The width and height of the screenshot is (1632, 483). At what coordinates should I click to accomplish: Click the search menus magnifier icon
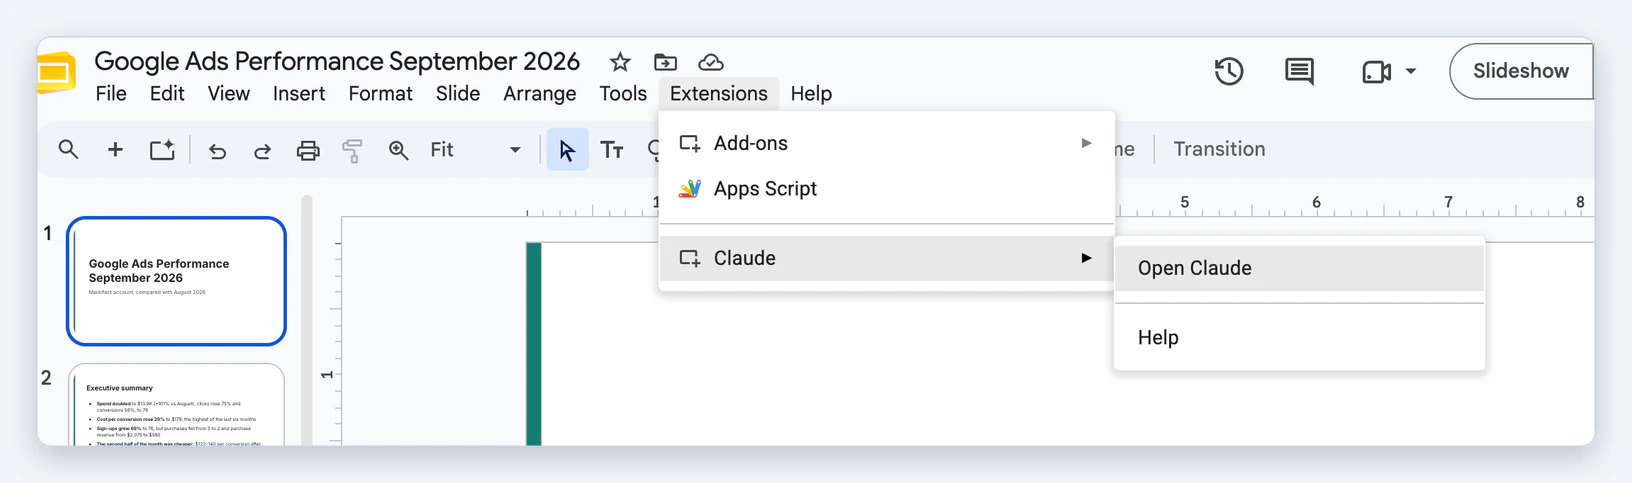coord(68,150)
